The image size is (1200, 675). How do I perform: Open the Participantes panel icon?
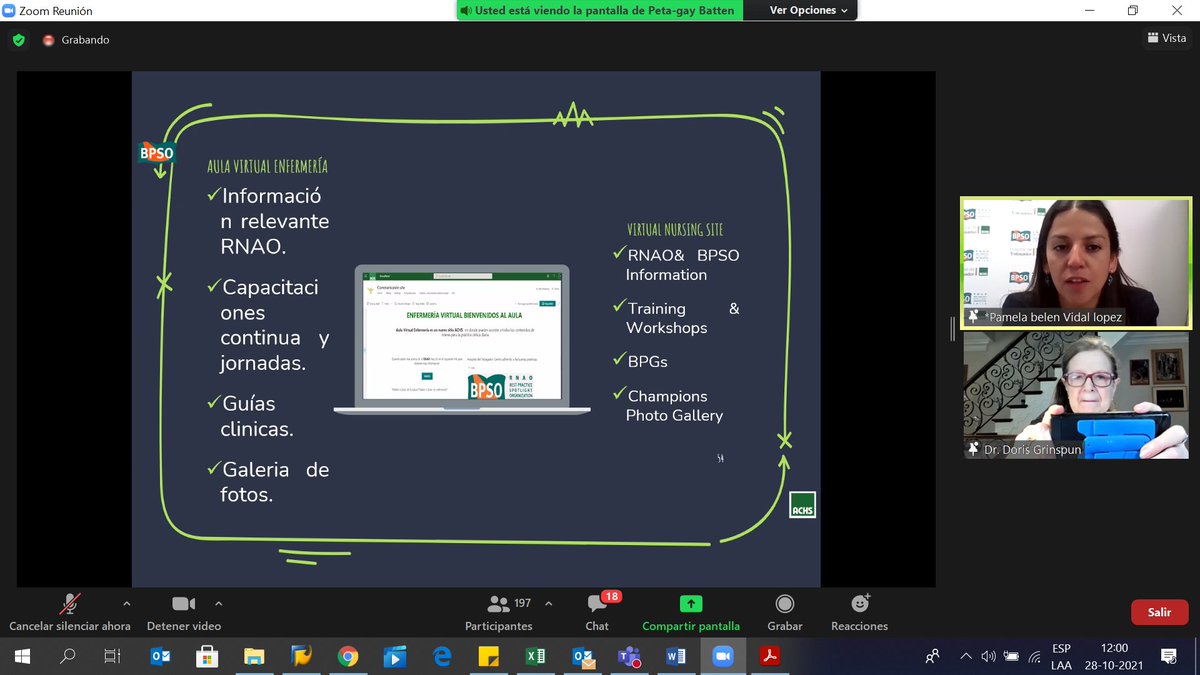click(498, 604)
